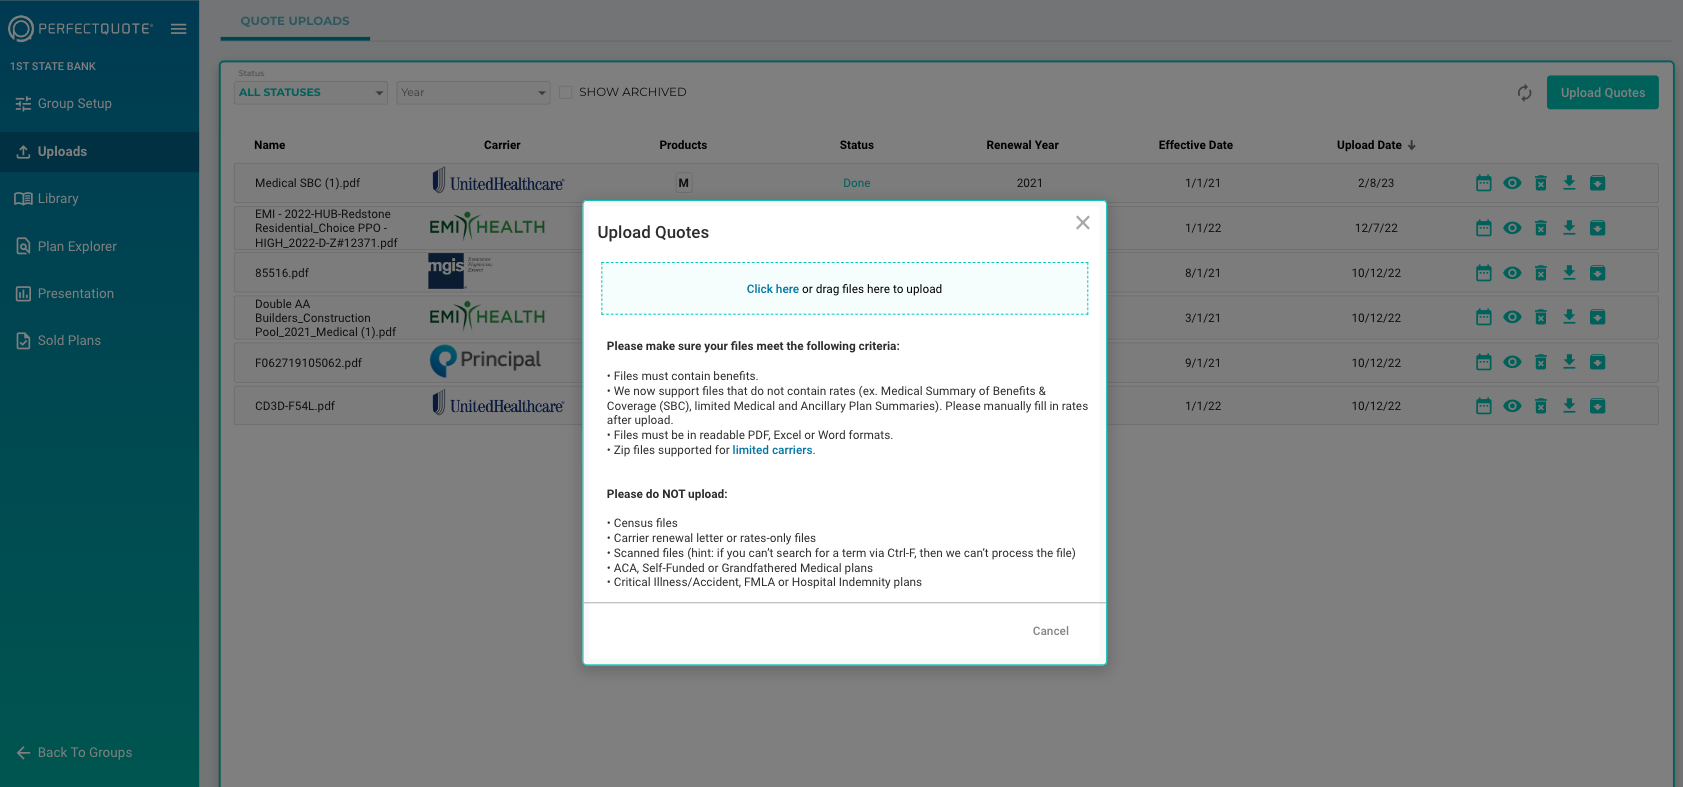Download the F062719105062.pdf file
Screen dimensions: 1683x787
[x=1569, y=362]
